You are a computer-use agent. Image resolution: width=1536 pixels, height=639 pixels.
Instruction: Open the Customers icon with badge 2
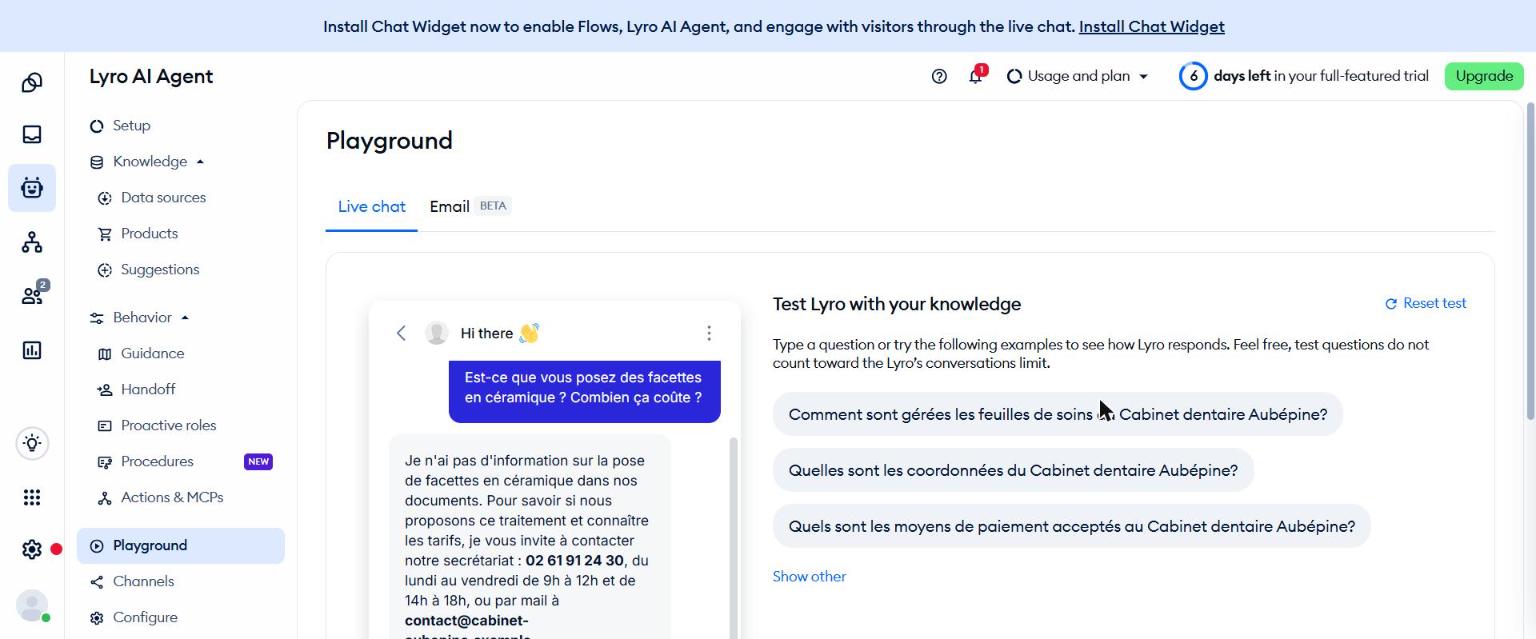(32, 296)
